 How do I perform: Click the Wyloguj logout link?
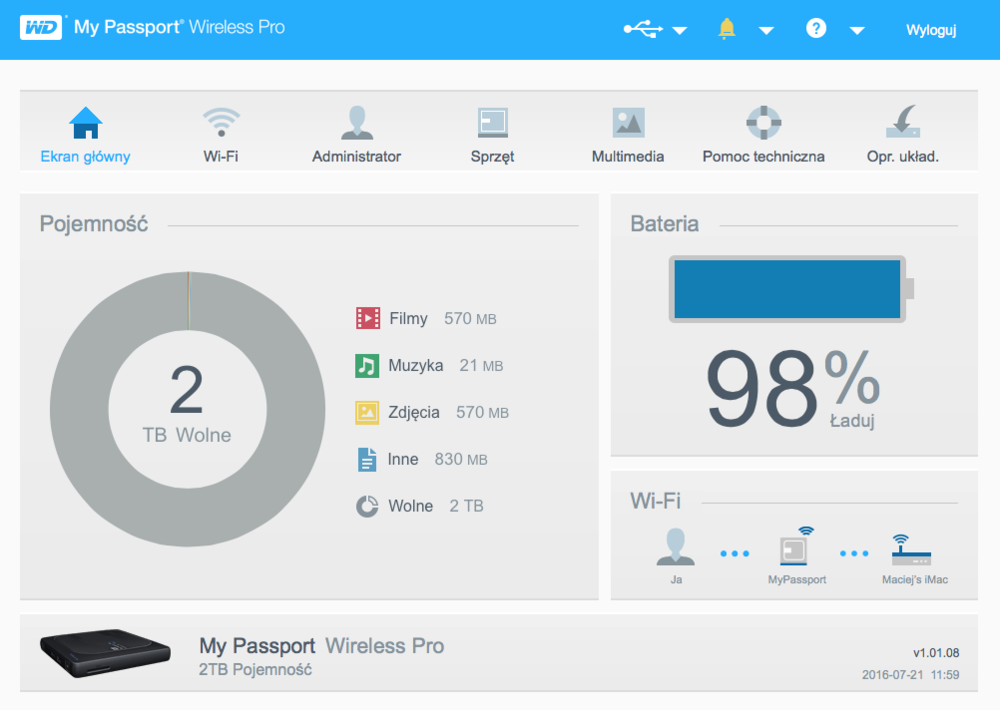click(x=931, y=30)
